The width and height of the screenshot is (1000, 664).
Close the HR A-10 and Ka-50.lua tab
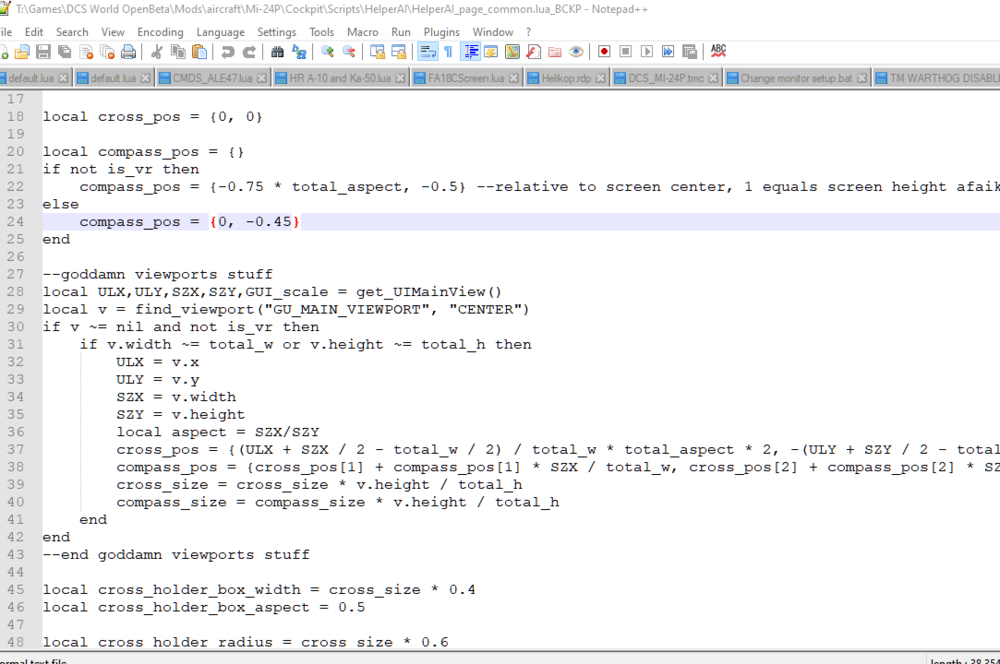coord(400,78)
